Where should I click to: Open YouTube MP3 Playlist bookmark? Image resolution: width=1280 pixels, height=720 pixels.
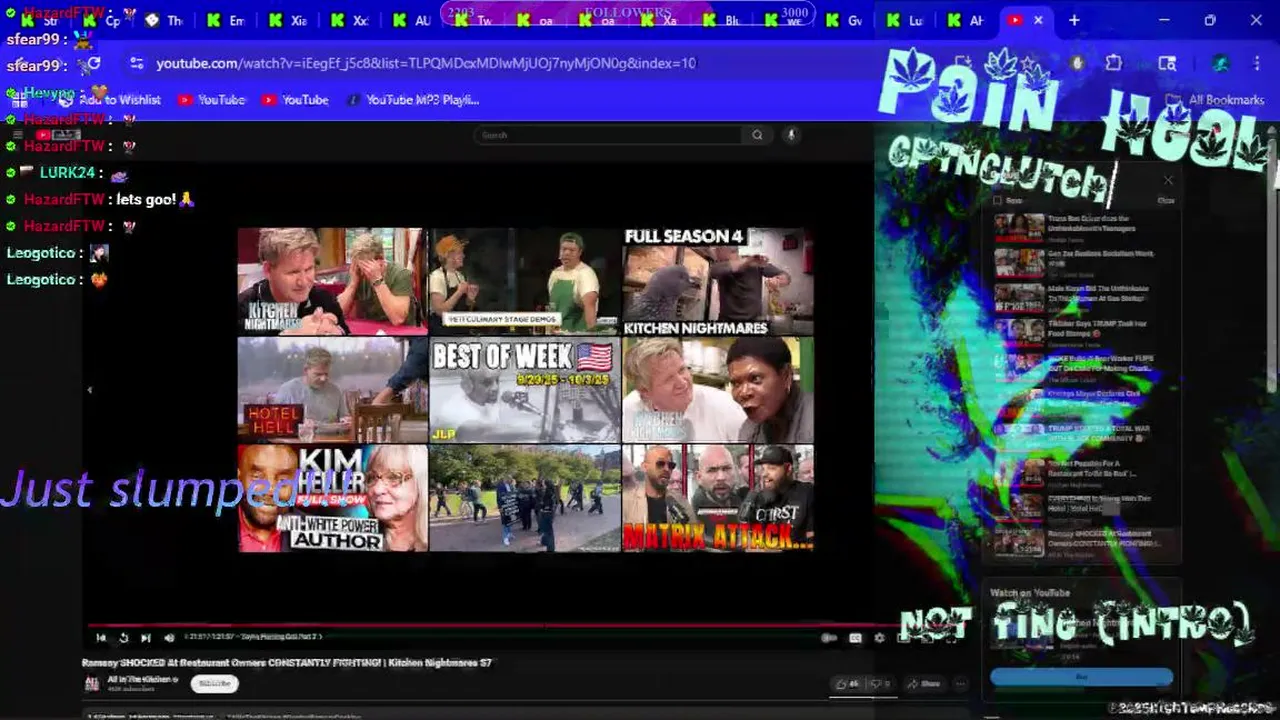tap(412, 100)
